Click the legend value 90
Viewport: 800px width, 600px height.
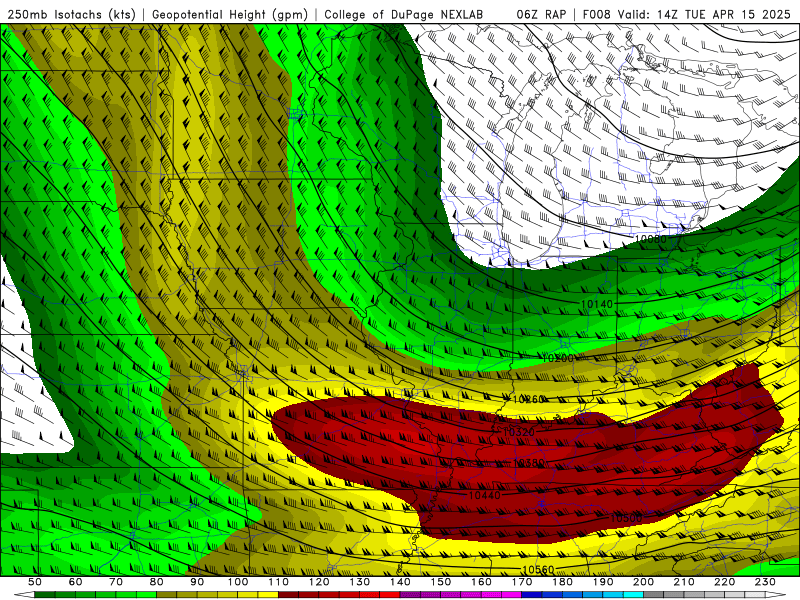click(x=197, y=582)
